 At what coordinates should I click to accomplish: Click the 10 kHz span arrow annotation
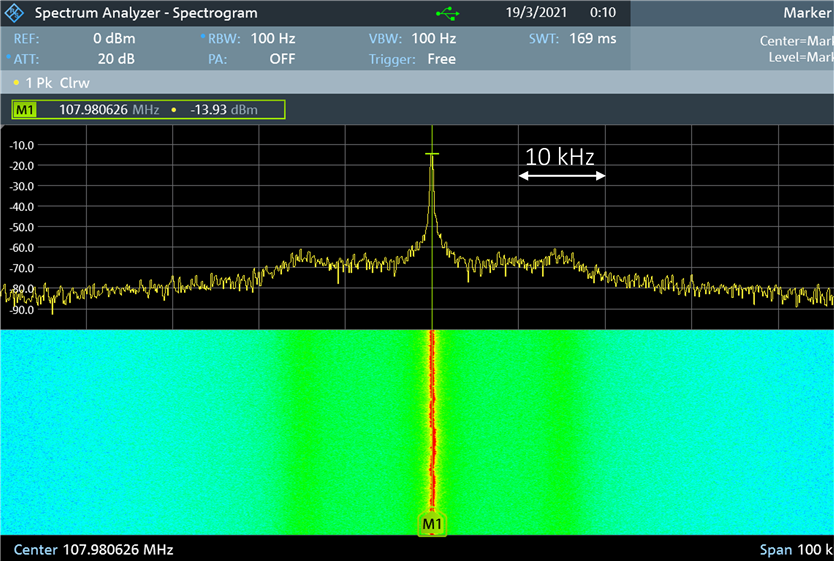point(562,175)
